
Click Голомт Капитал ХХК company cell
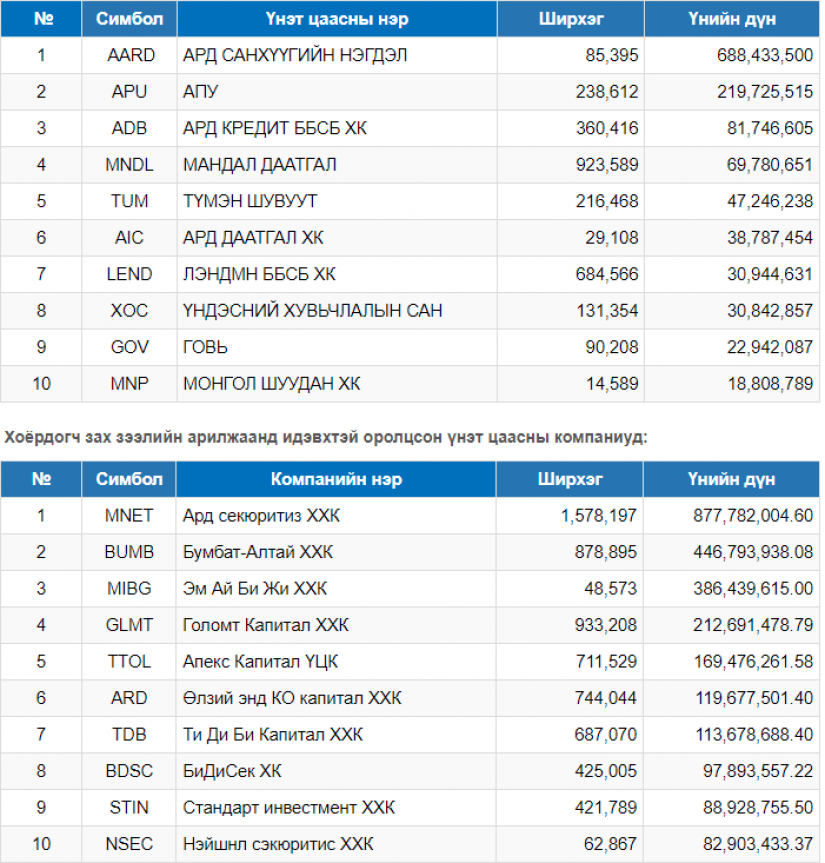[x=336, y=625]
